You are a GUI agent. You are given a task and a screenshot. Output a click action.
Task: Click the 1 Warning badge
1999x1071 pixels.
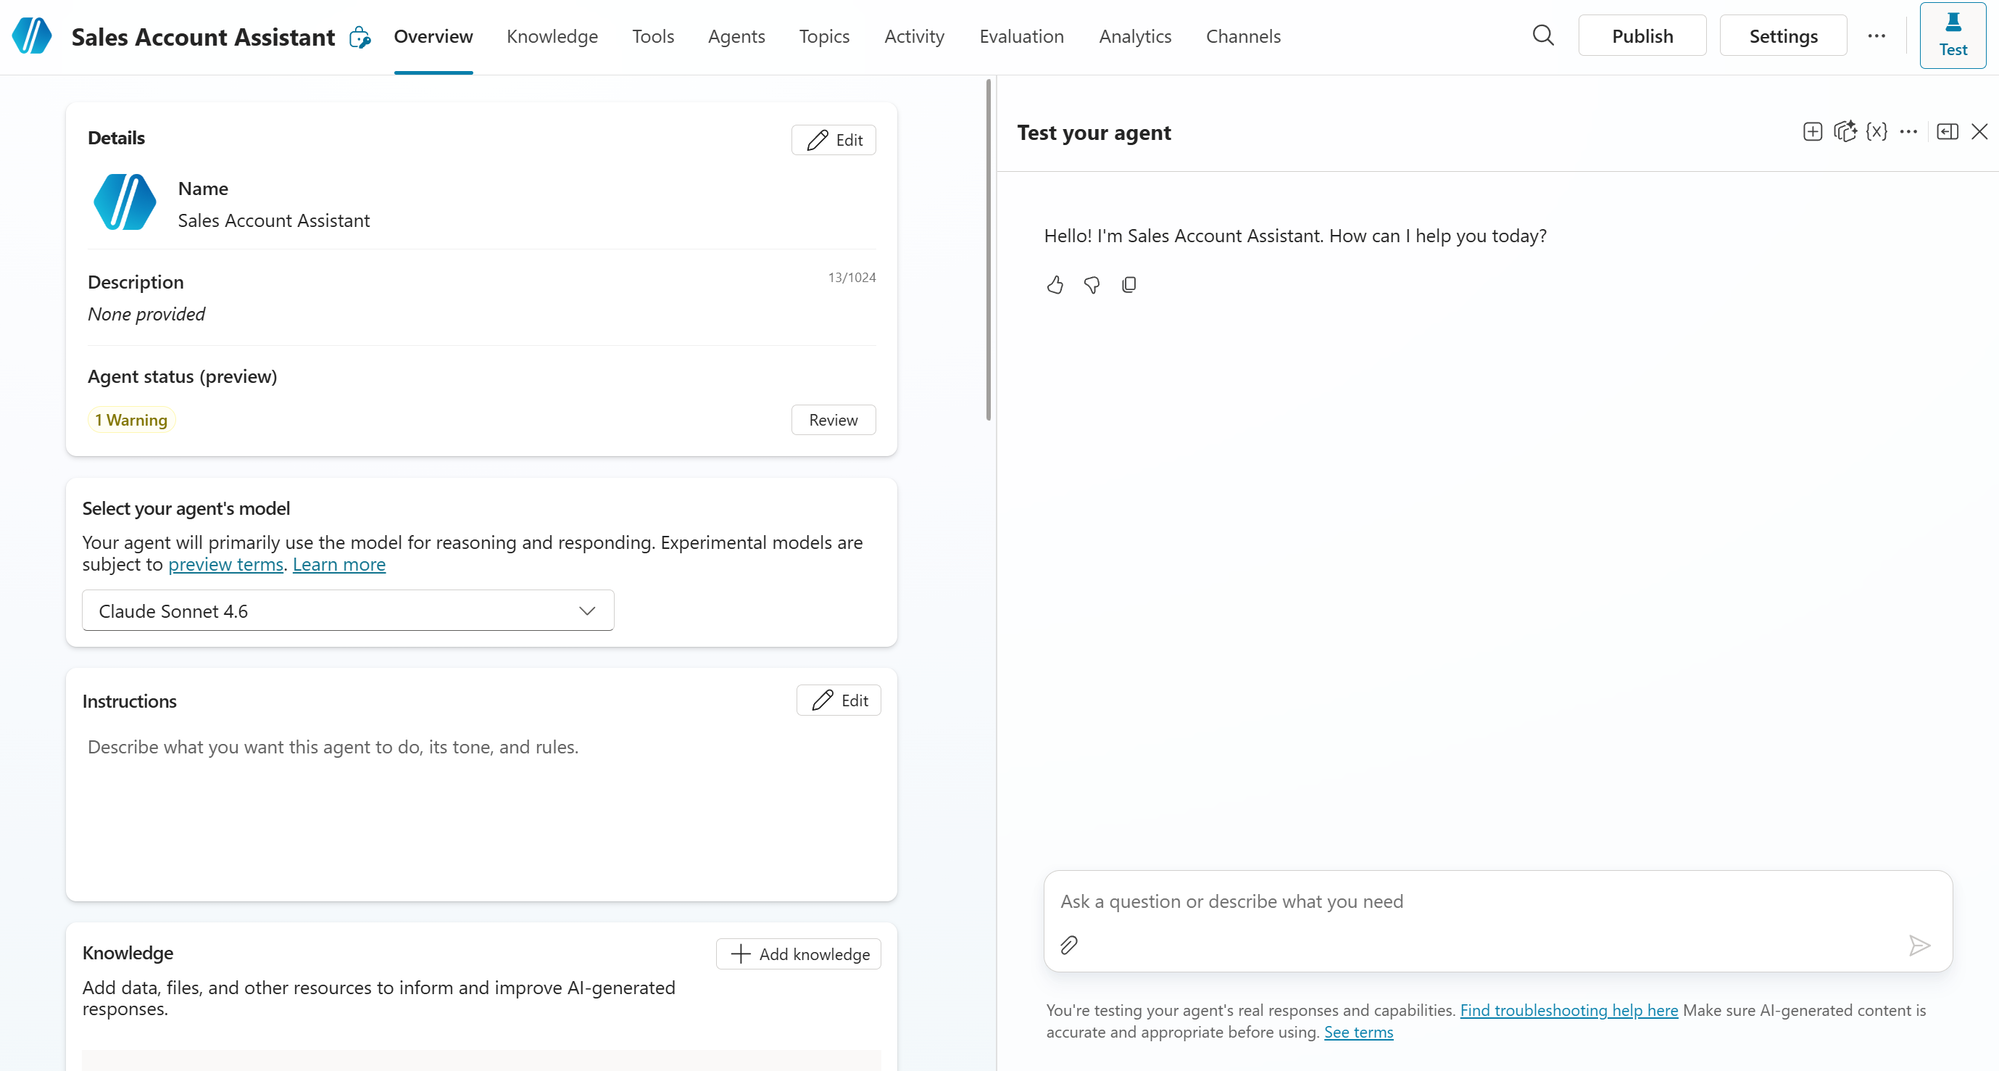point(131,420)
